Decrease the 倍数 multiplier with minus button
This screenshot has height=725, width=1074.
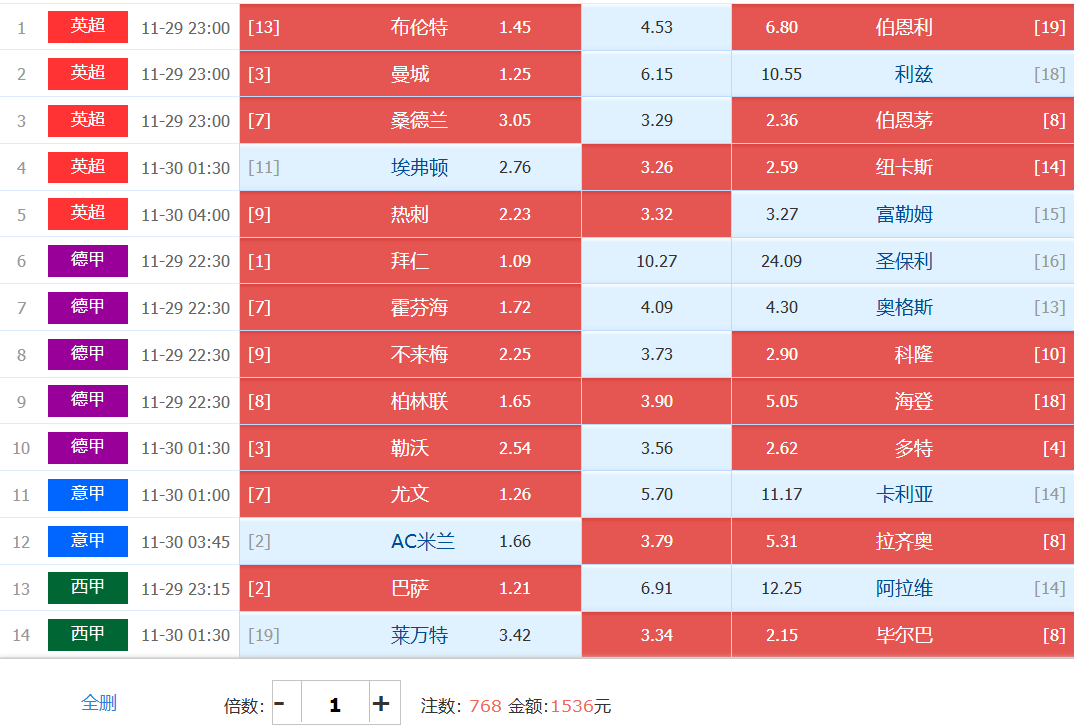click(280, 703)
